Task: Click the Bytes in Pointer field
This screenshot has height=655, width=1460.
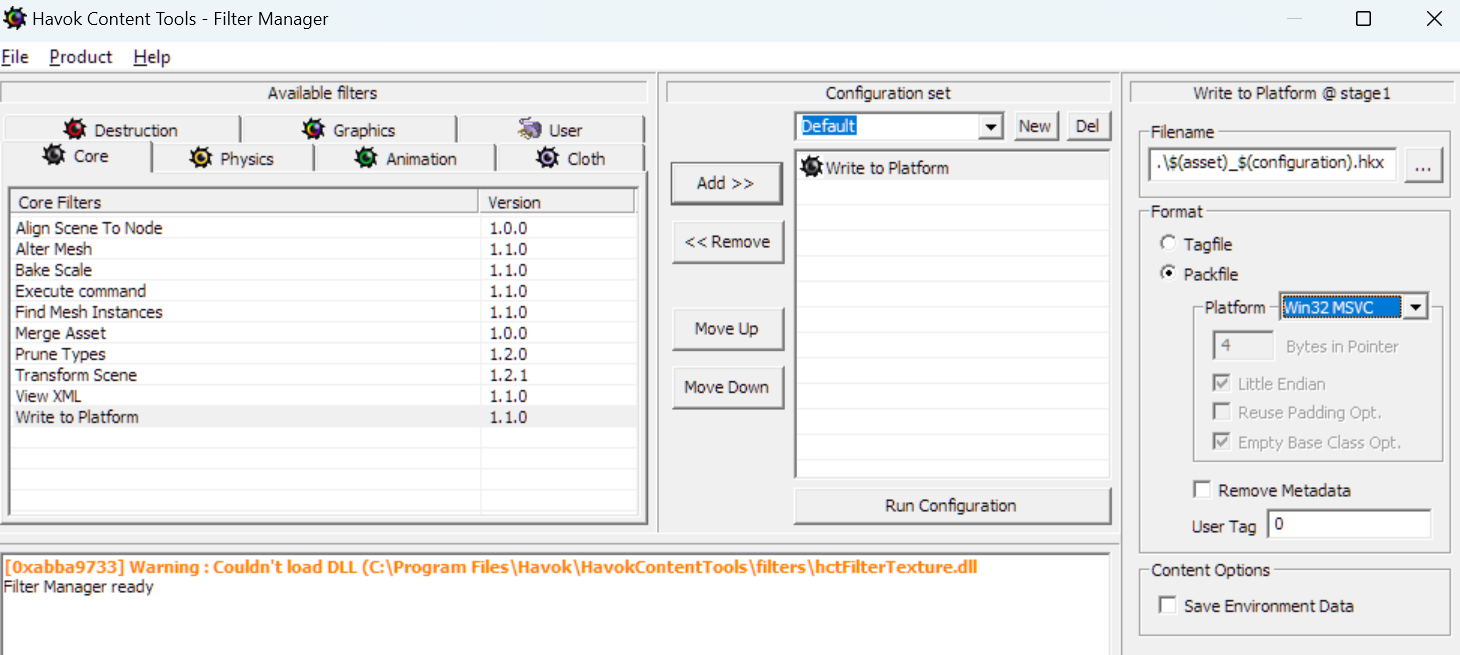Action: click(x=1242, y=346)
